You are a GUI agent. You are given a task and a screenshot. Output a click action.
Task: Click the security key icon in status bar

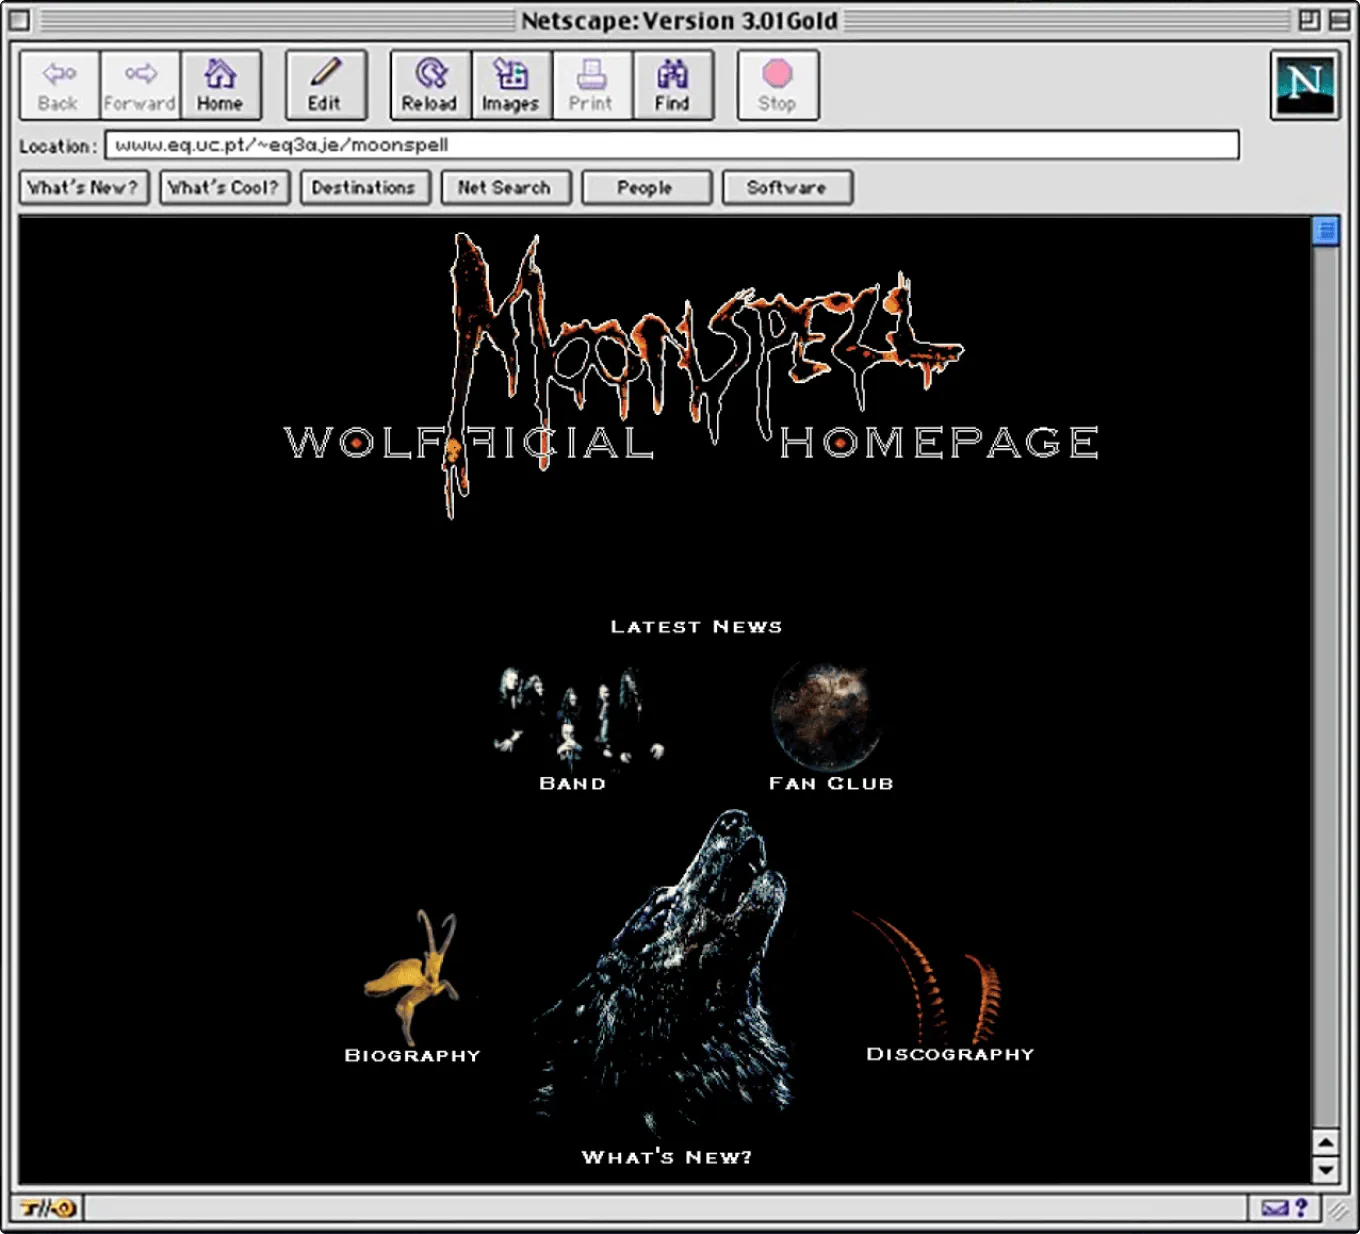click(49, 1208)
